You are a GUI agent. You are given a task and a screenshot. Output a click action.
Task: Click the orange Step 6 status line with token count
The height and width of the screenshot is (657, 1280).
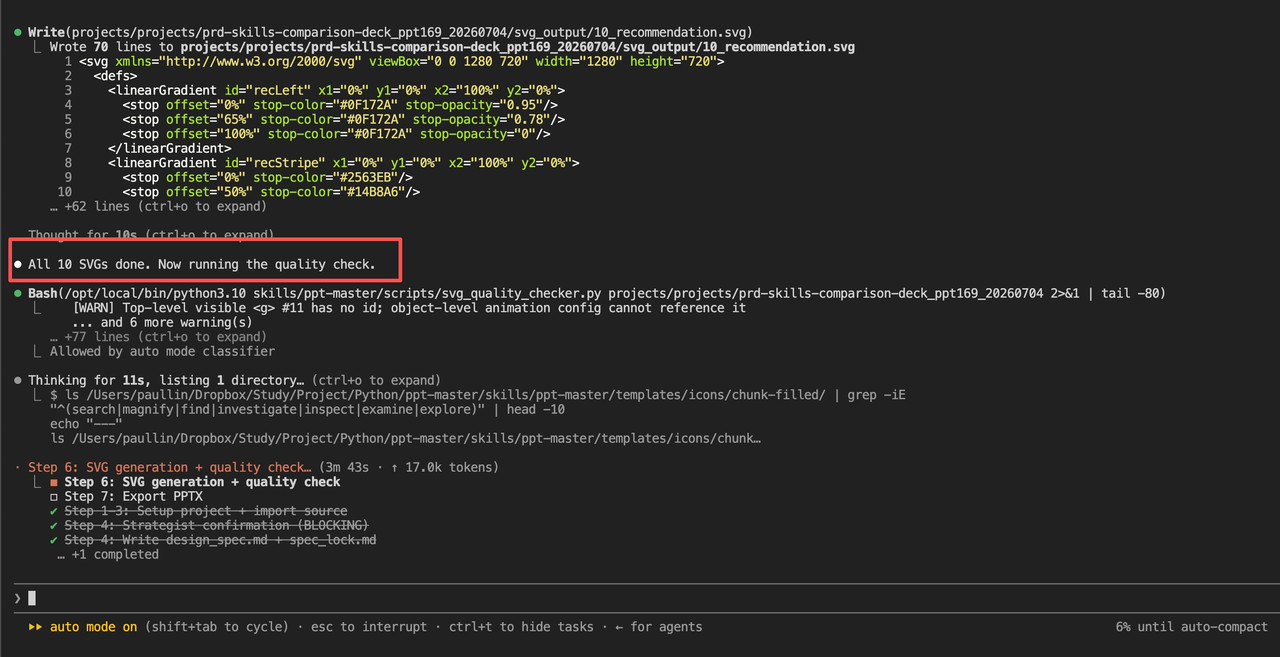point(263,467)
